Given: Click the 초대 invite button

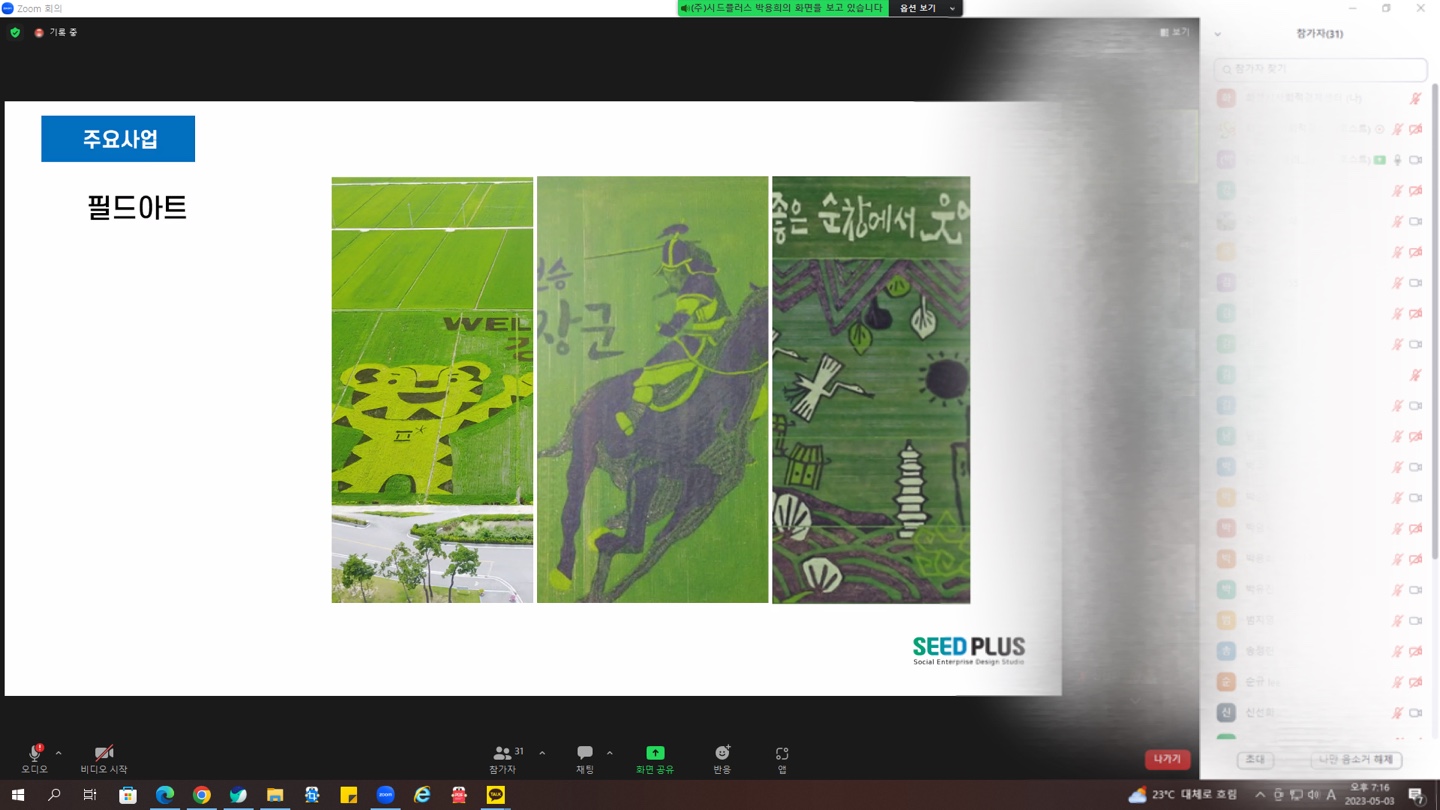Looking at the screenshot, I should 1255,760.
